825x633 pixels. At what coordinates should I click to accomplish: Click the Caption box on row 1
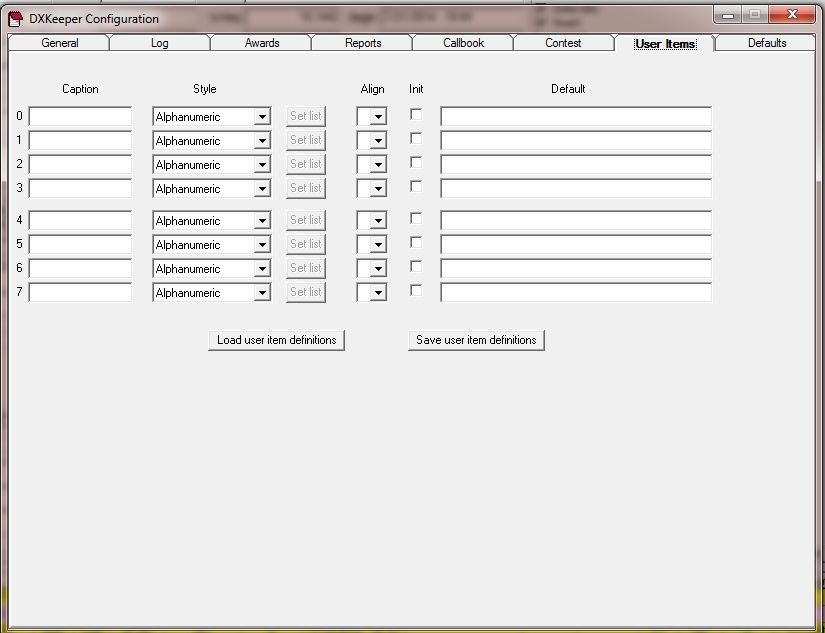[80, 140]
